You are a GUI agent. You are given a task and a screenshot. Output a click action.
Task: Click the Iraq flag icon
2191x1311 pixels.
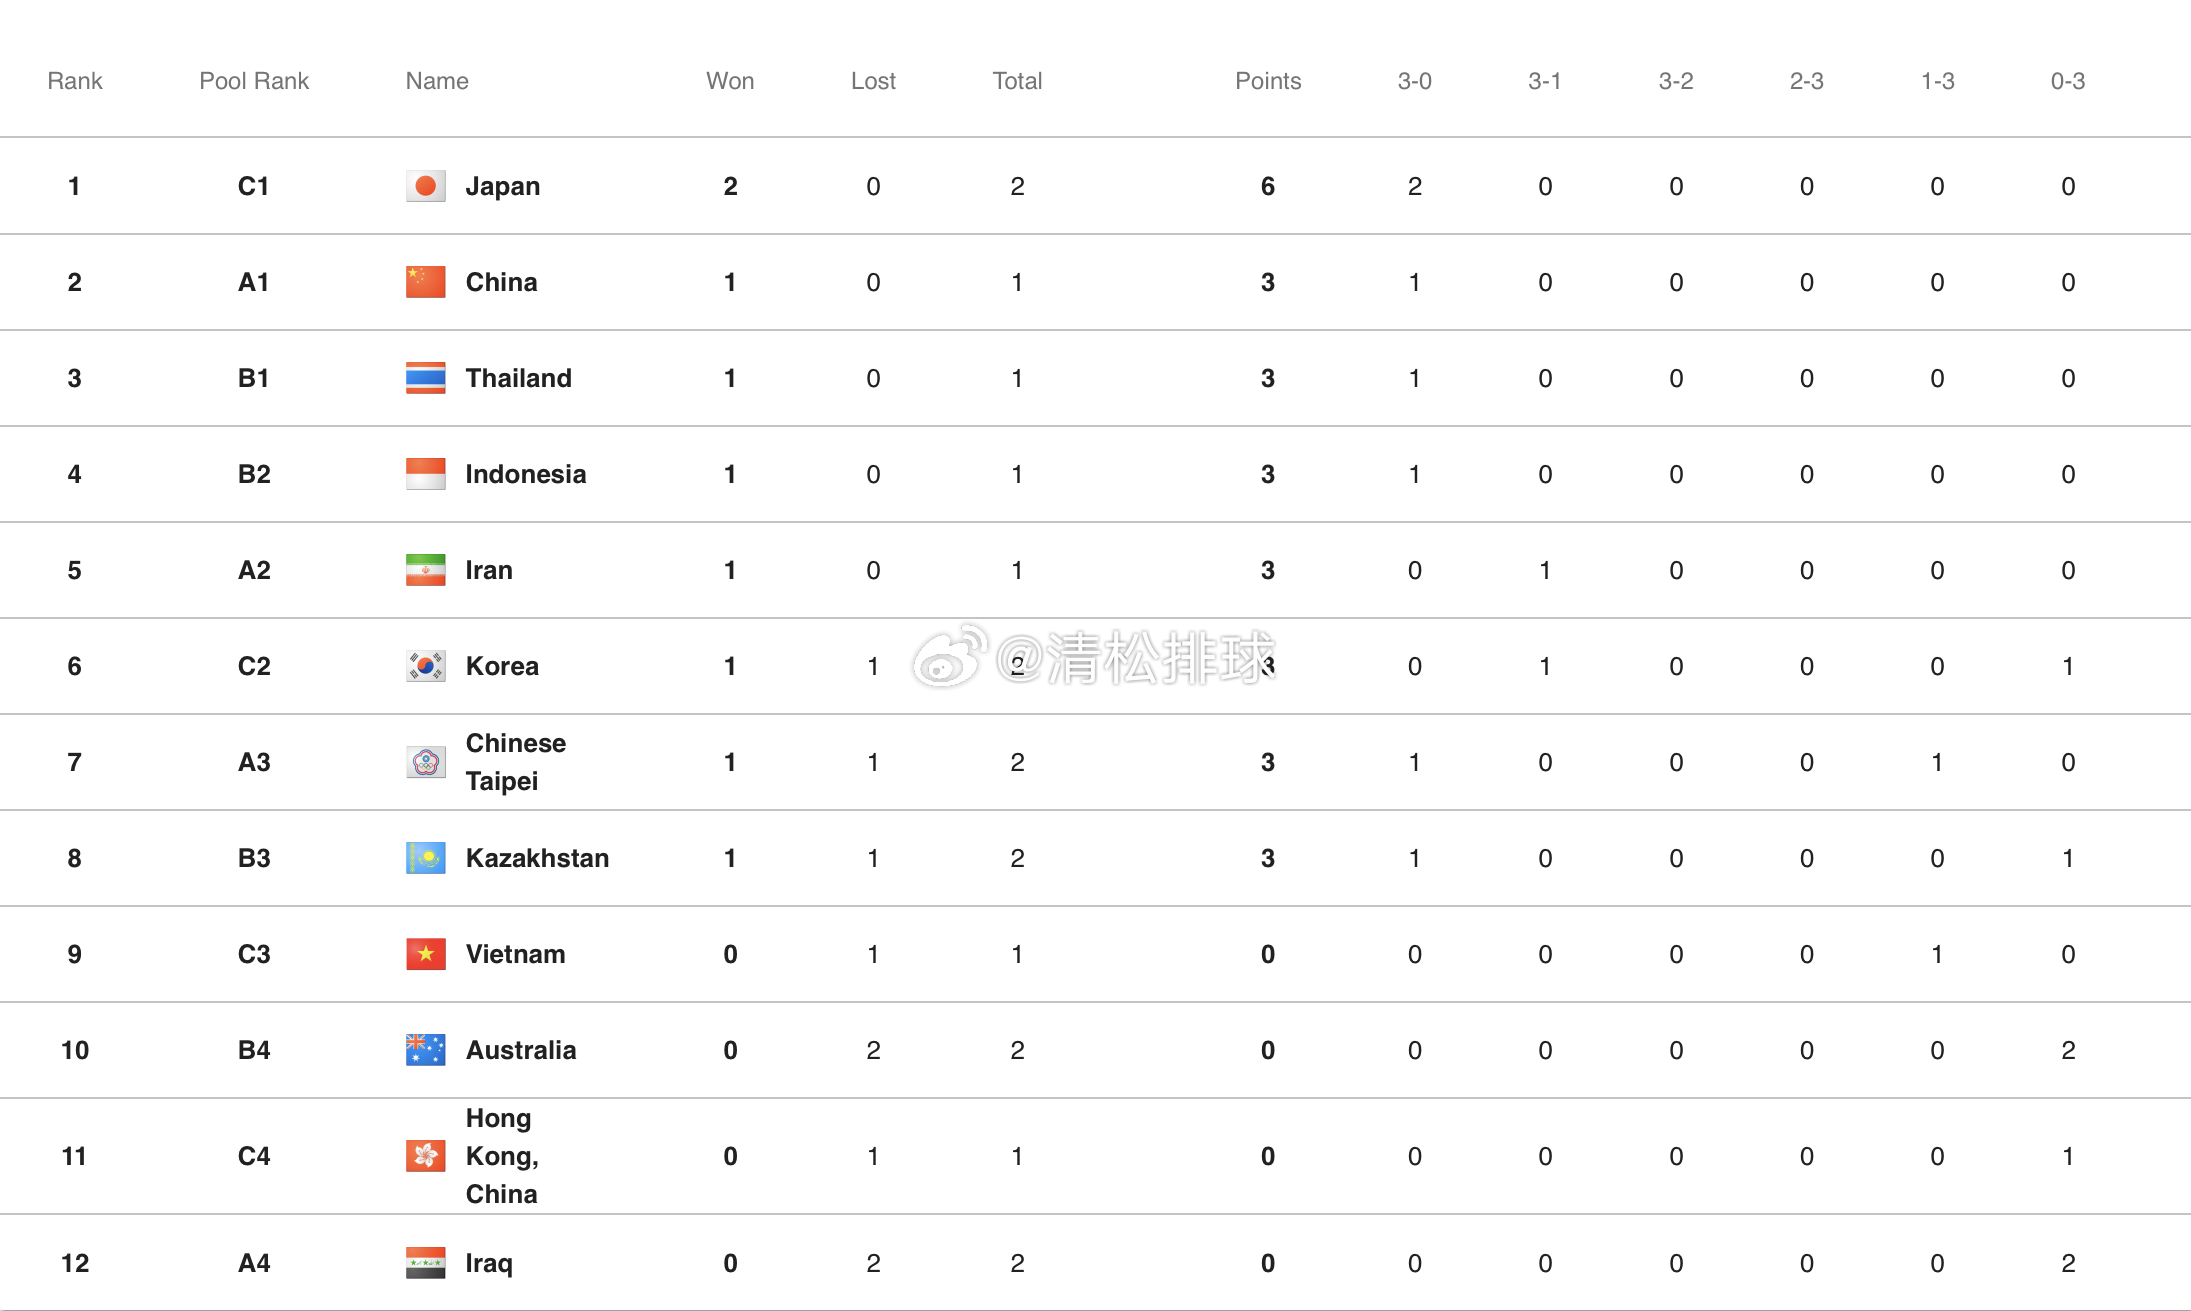(x=425, y=1263)
